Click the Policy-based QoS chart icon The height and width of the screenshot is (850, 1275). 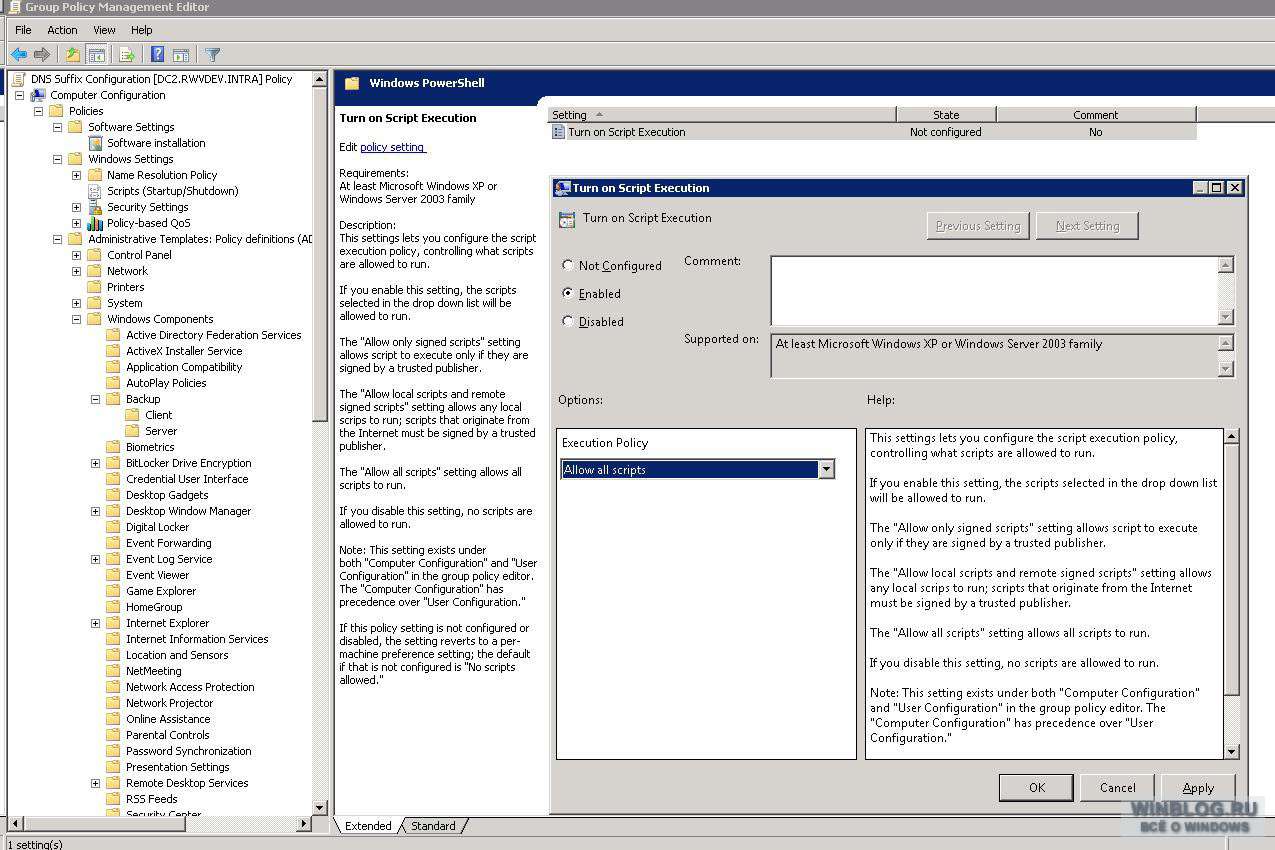96,223
